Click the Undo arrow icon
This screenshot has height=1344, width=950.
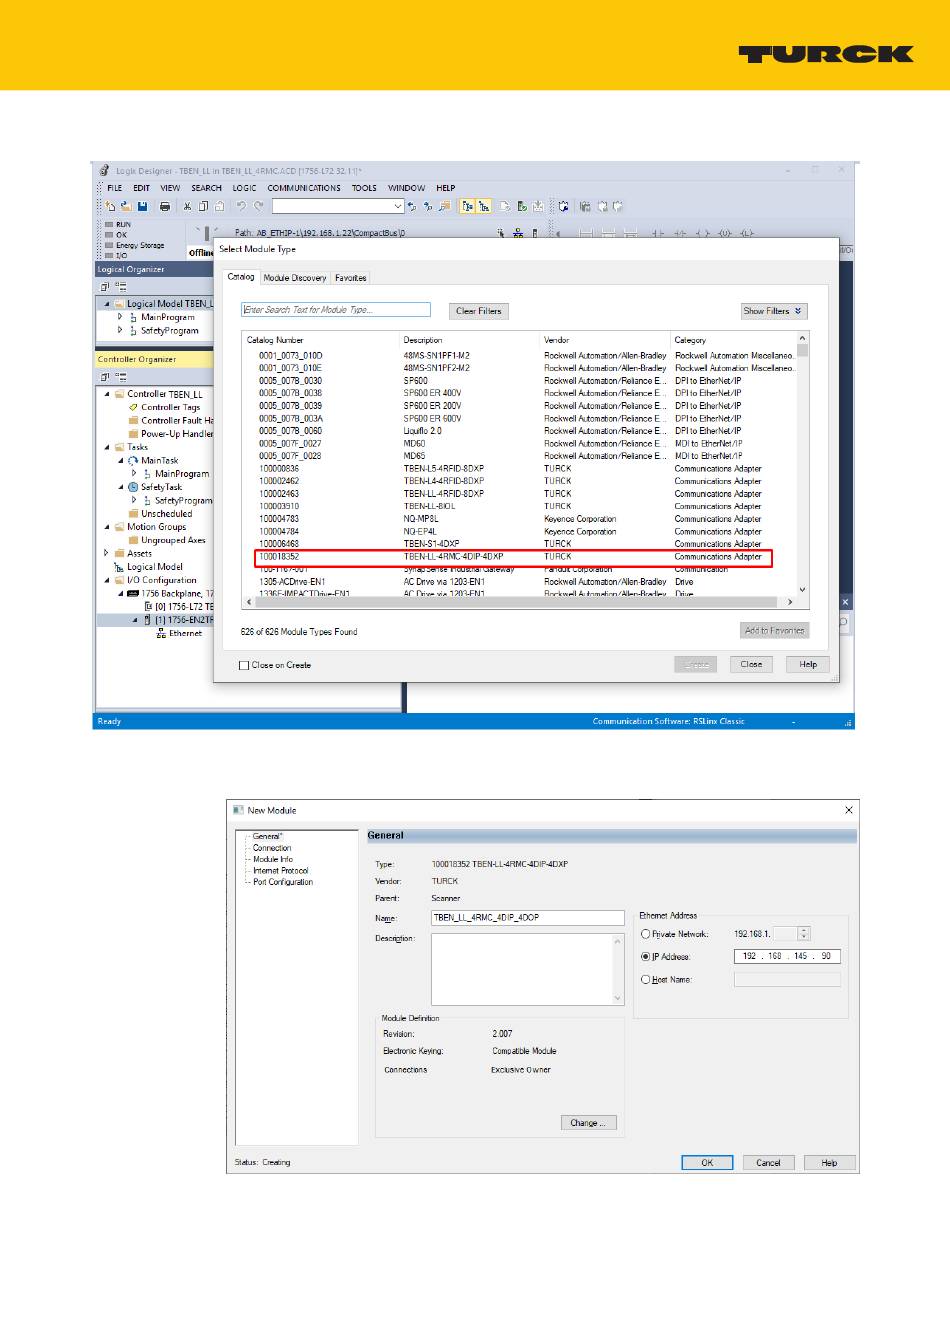tap(241, 206)
